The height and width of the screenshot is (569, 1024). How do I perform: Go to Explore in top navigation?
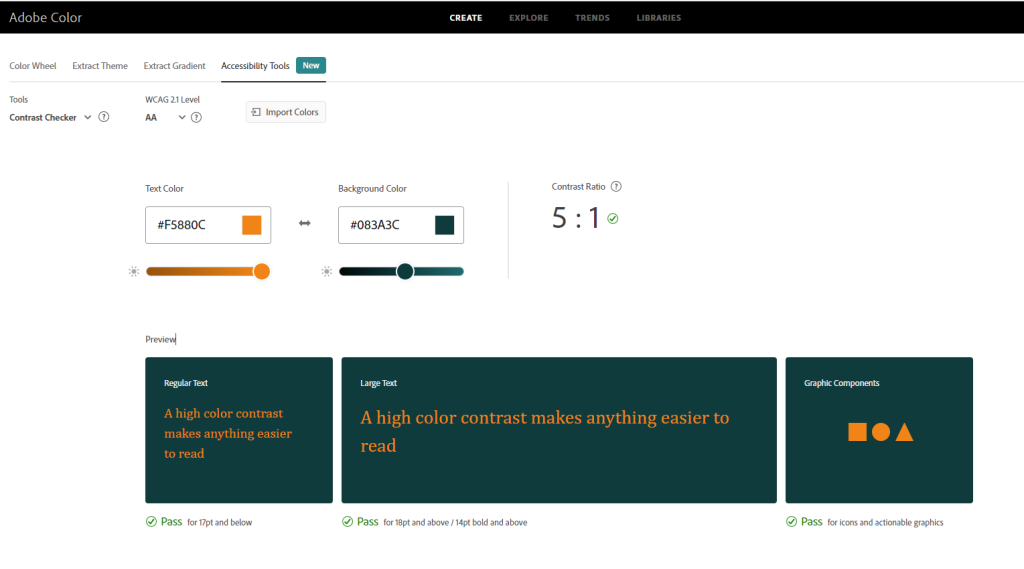coord(528,18)
